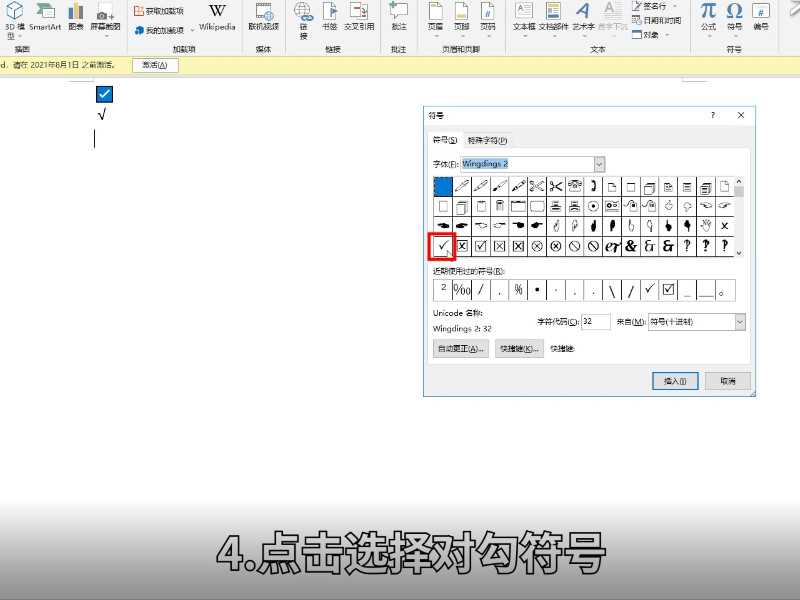The height and width of the screenshot is (600, 800).
Task: Open the symbol (符号) omega icon
Action: (735, 16)
